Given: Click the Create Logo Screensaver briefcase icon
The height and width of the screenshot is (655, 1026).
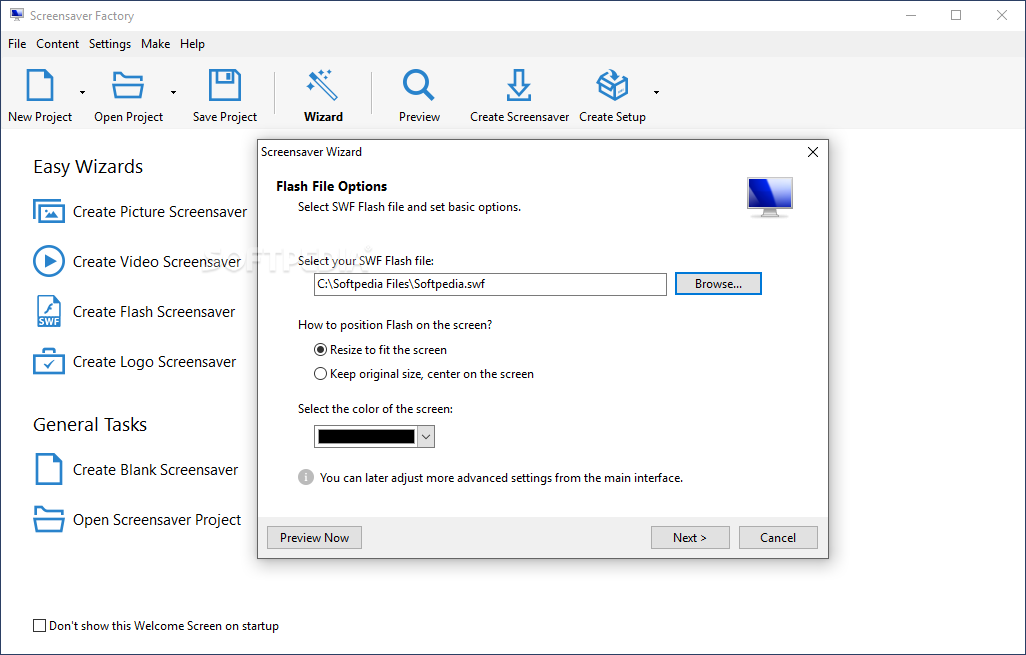Looking at the screenshot, I should [49, 361].
